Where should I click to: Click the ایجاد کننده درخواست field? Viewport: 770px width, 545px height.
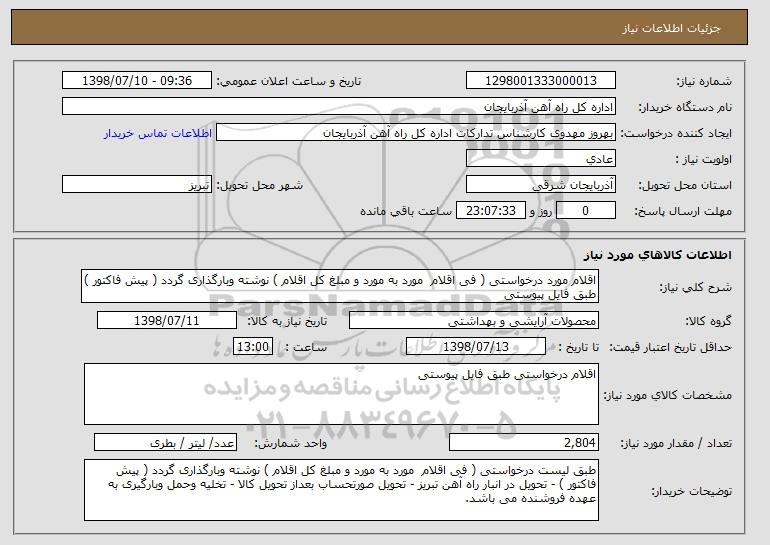(x=416, y=133)
